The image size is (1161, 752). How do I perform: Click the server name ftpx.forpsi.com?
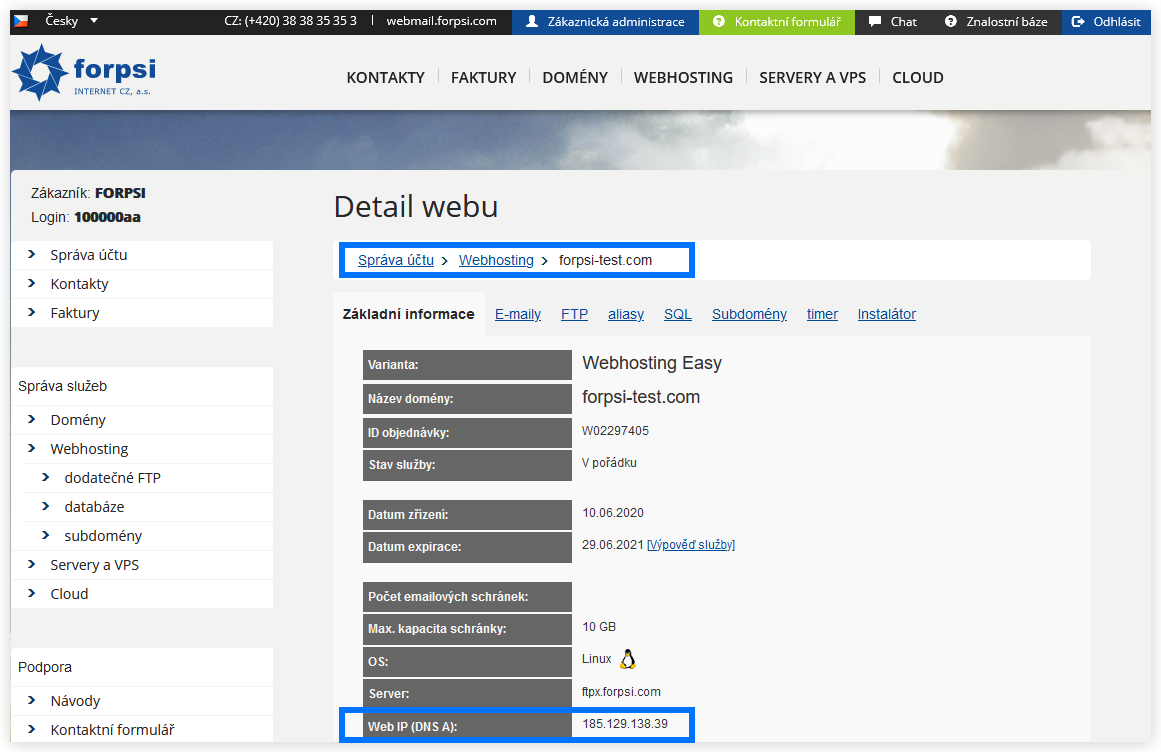pyautogui.click(x=621, y=692)
